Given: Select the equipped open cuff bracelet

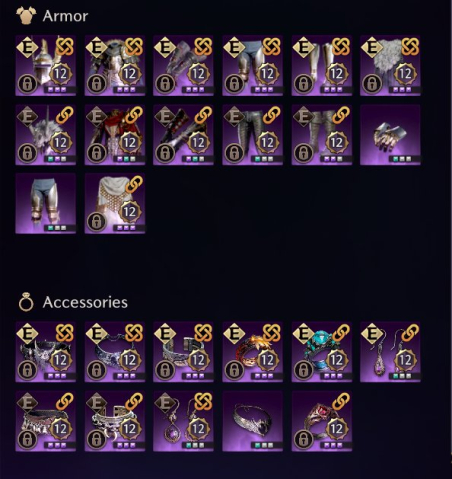Looking at the screenshot, I should (183, 352).
